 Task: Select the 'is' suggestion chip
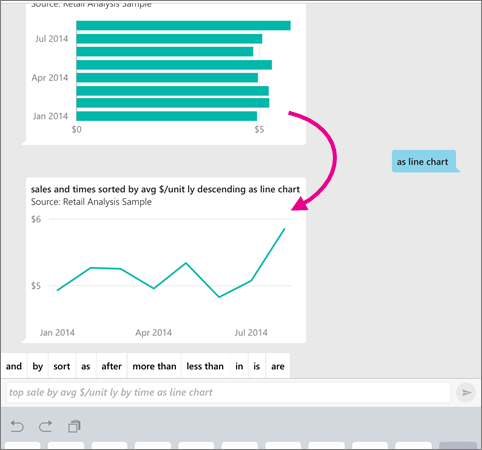(x=257, y=366)
